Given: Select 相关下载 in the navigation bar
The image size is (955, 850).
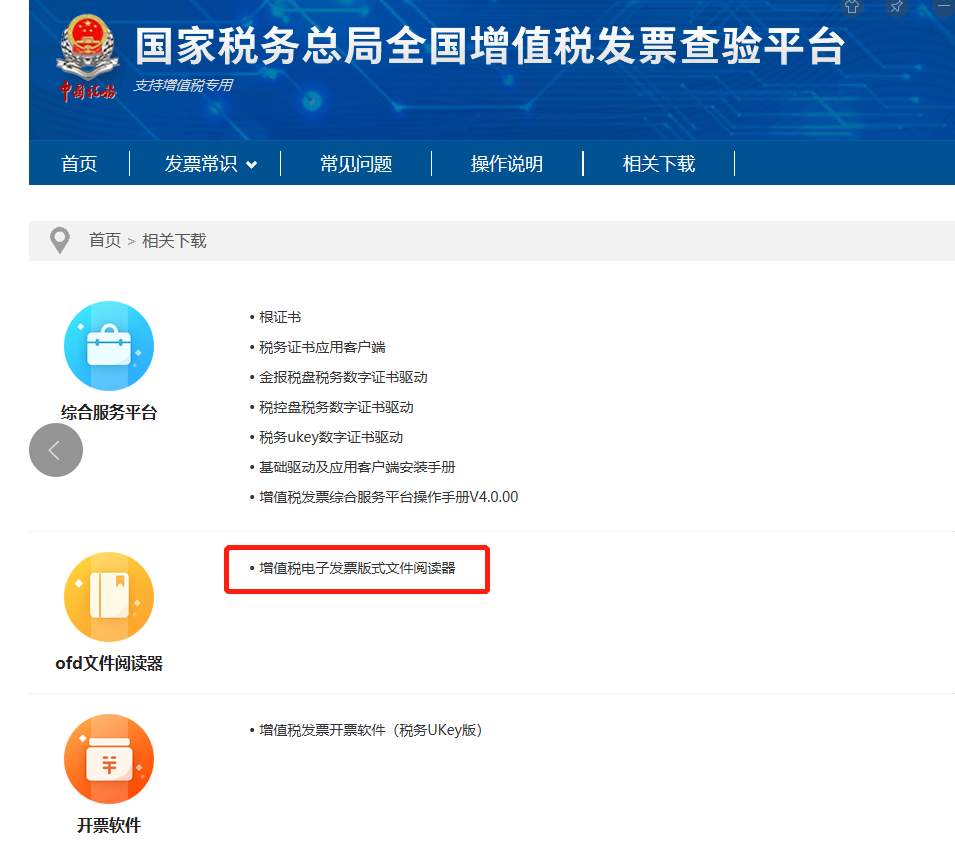Looking at the screenshot, I should (x=659, y=164).
